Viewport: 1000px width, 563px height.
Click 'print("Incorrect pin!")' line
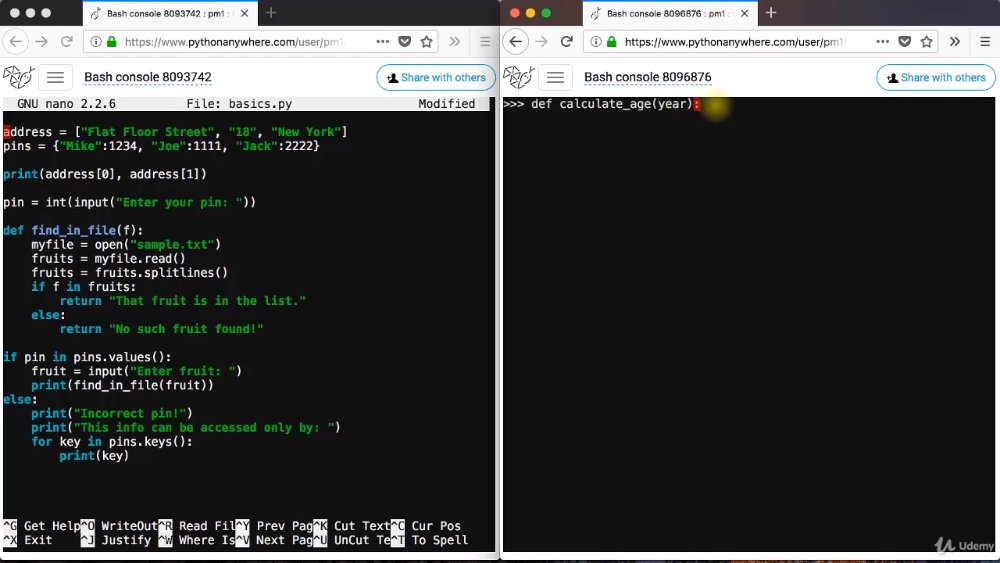pos(112,413)
